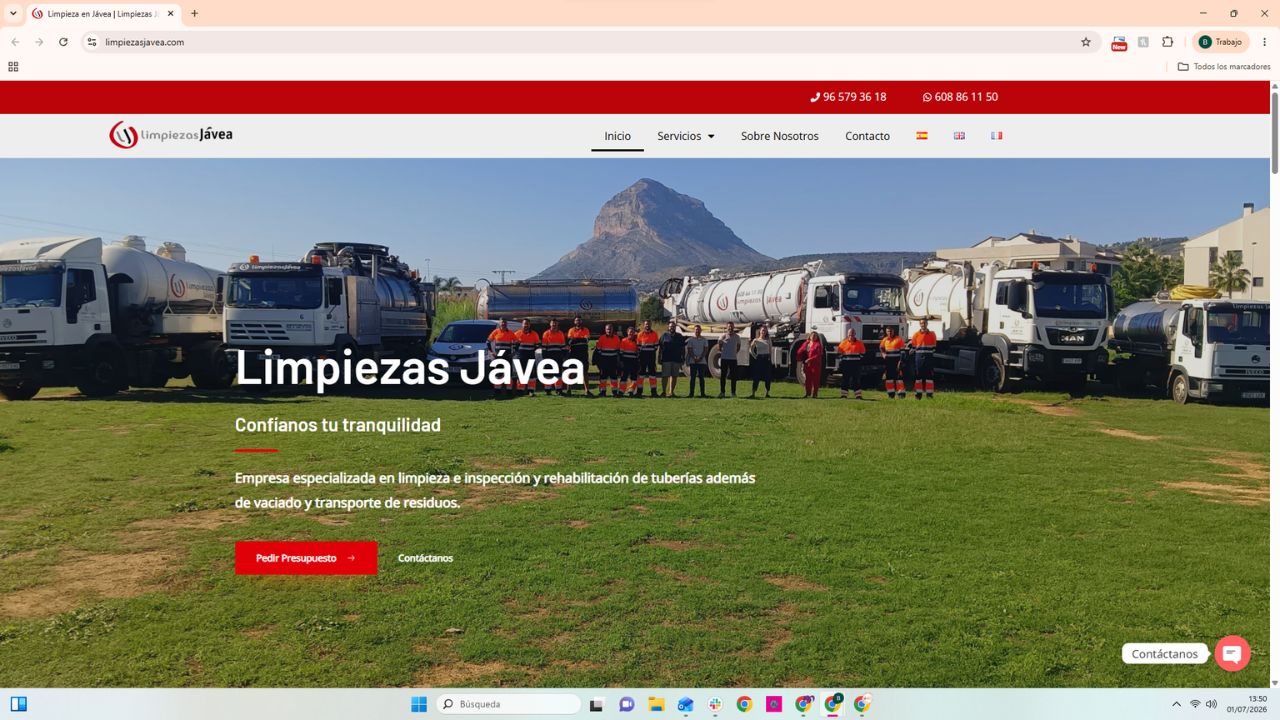Screen dimensions: 1280x720
Task: Open the Chrome Extensions puzzle icon
Action: coord(1167,42)
